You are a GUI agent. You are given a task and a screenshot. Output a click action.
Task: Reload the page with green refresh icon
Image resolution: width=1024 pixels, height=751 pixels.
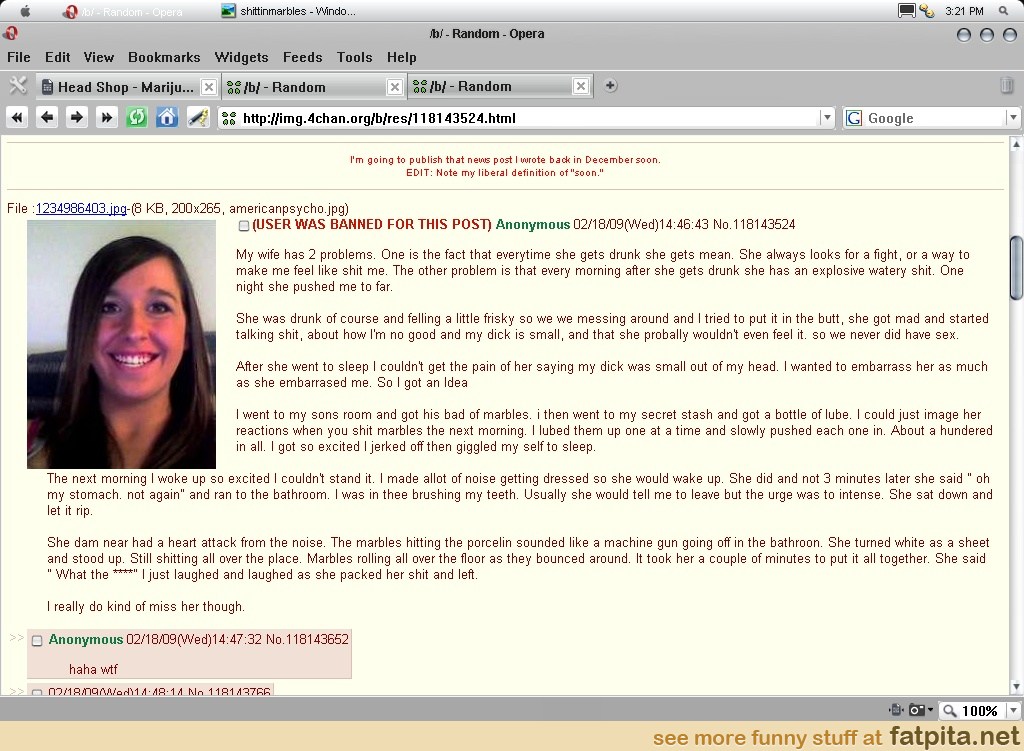tap(137, 118)
